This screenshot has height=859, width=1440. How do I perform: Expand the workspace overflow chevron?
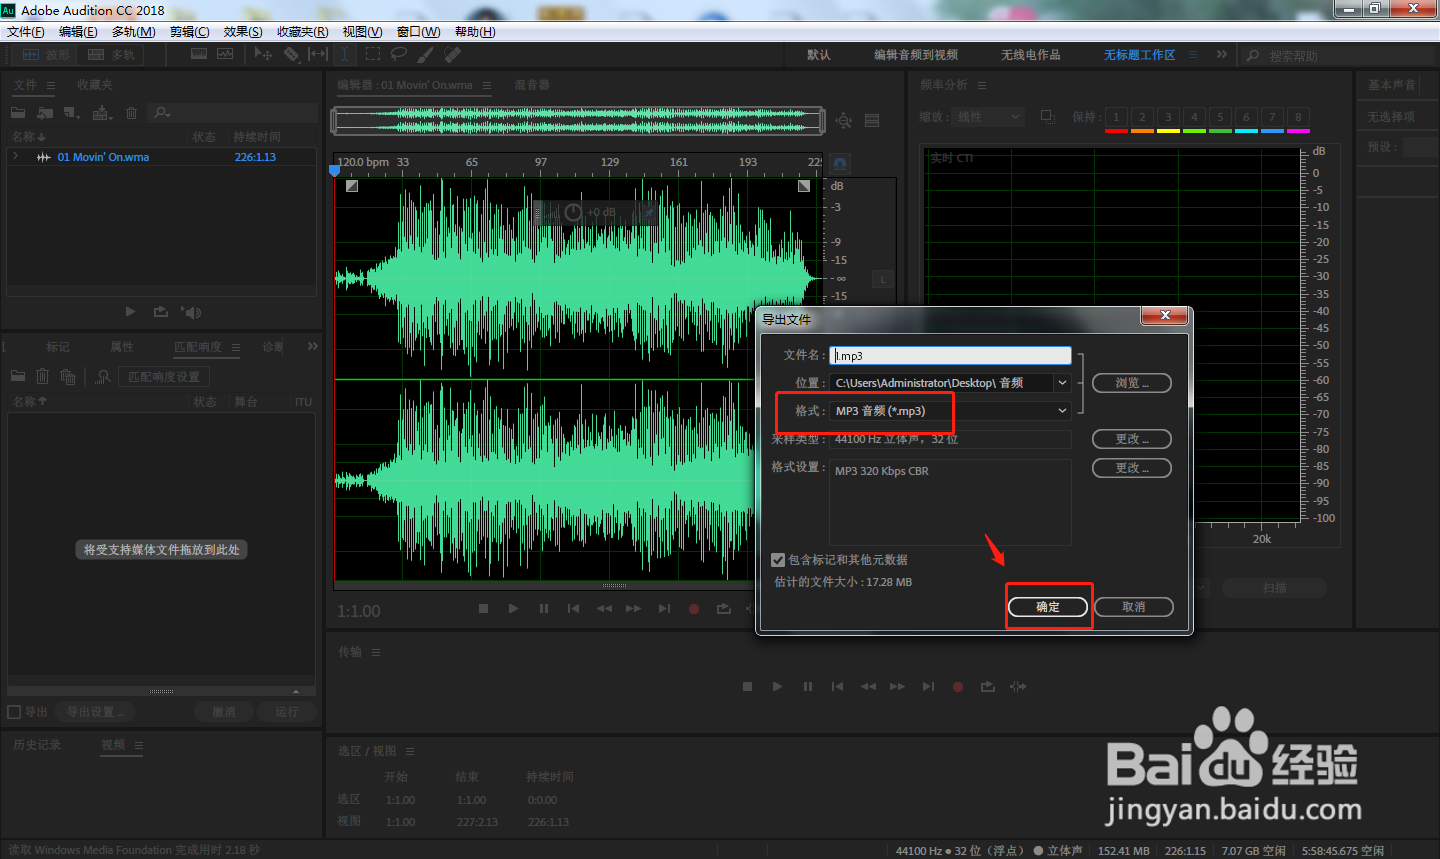1222,55
